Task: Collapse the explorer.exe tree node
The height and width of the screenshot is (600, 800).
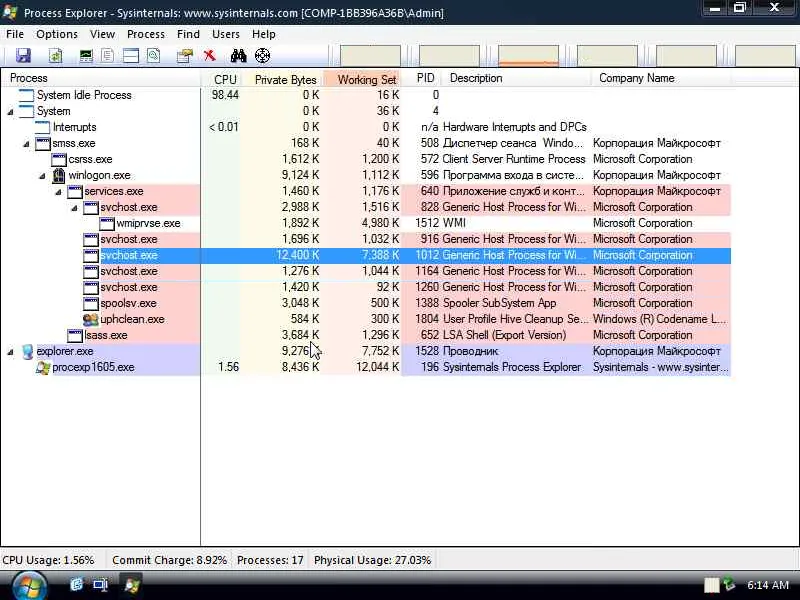Action: click(11, 352)
